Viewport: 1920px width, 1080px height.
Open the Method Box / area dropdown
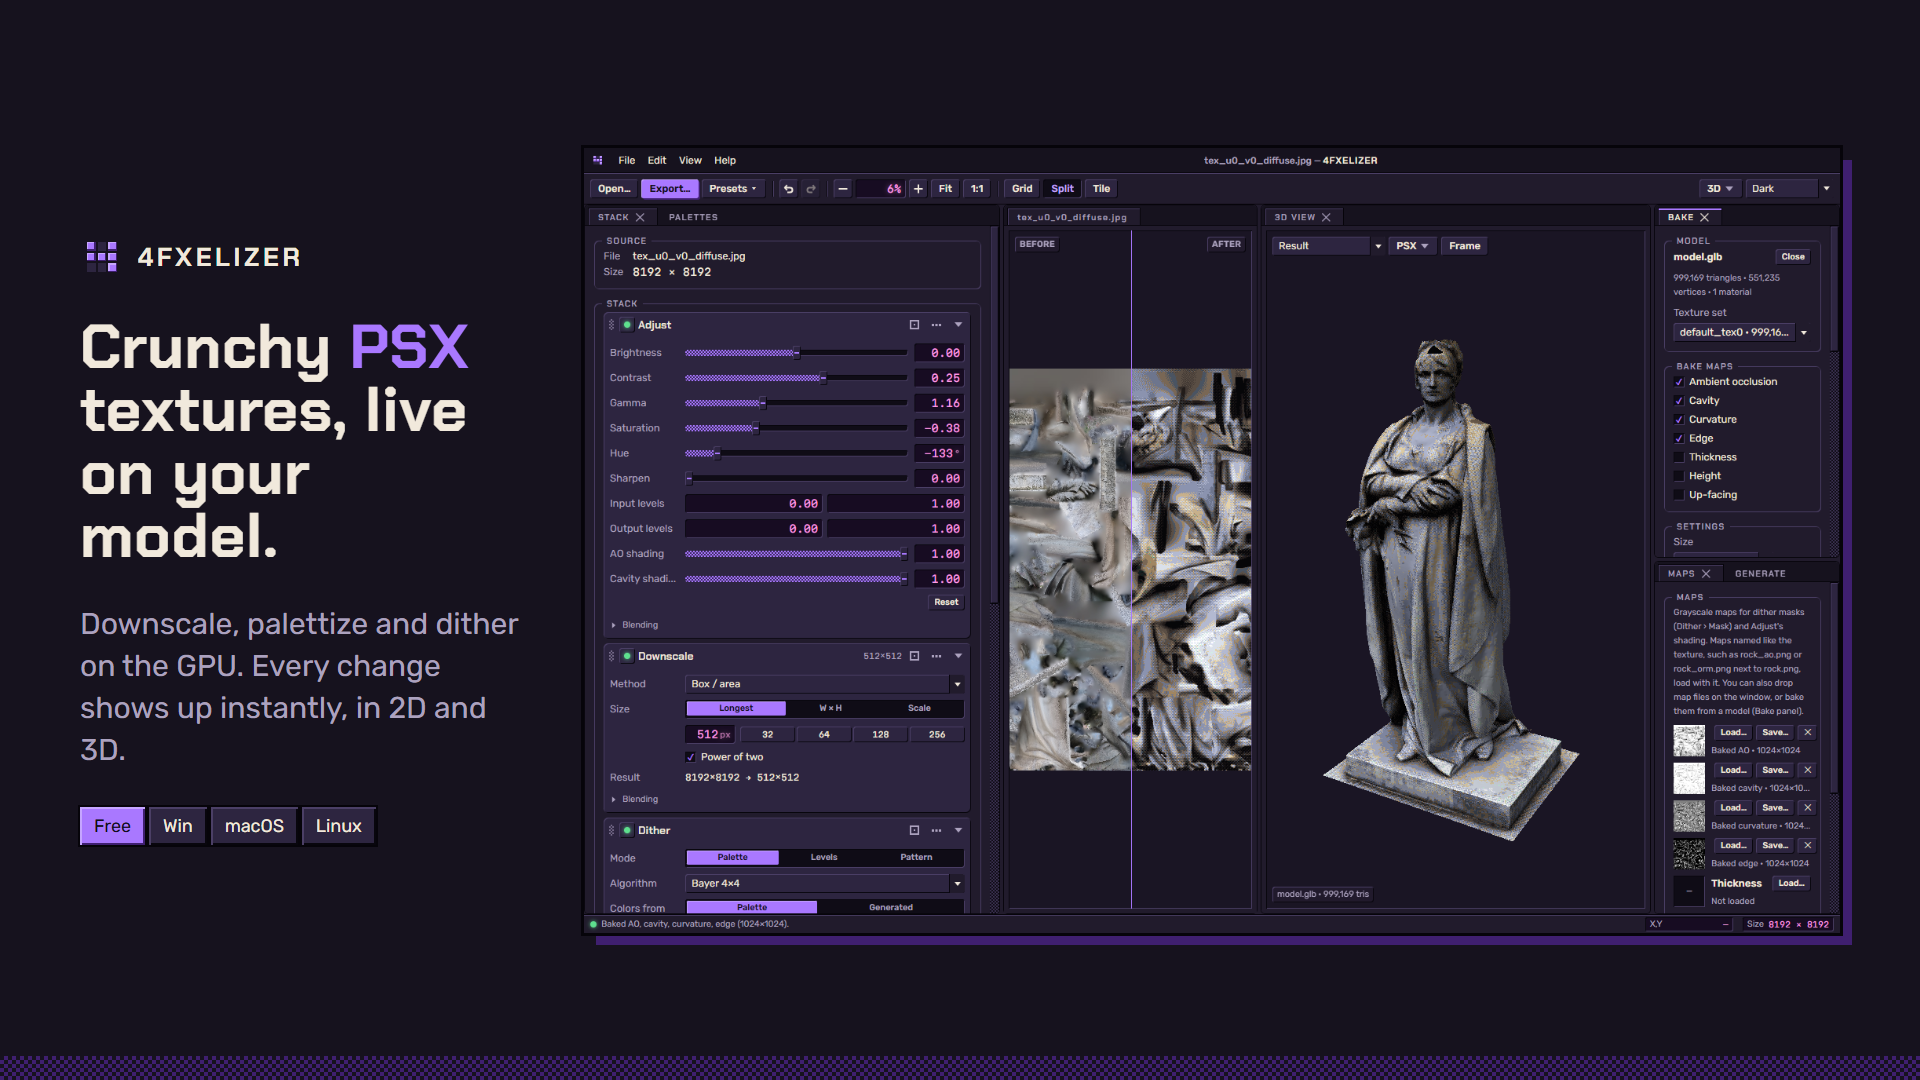(824, 684)
